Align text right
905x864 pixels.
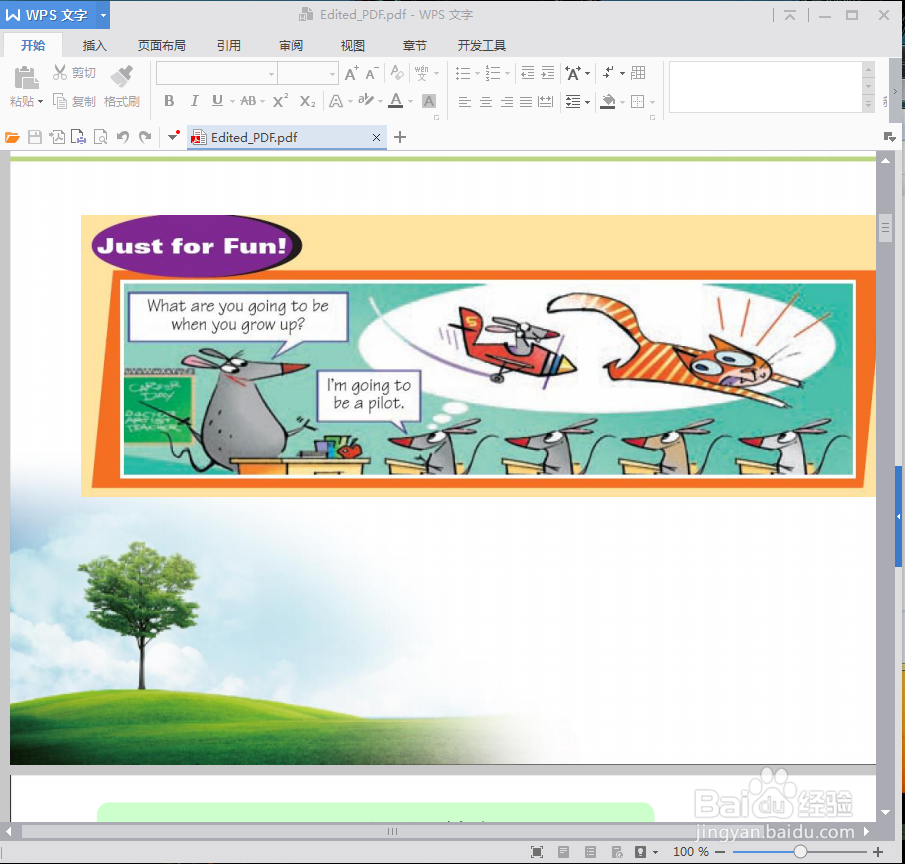click(x=507, y=102)
